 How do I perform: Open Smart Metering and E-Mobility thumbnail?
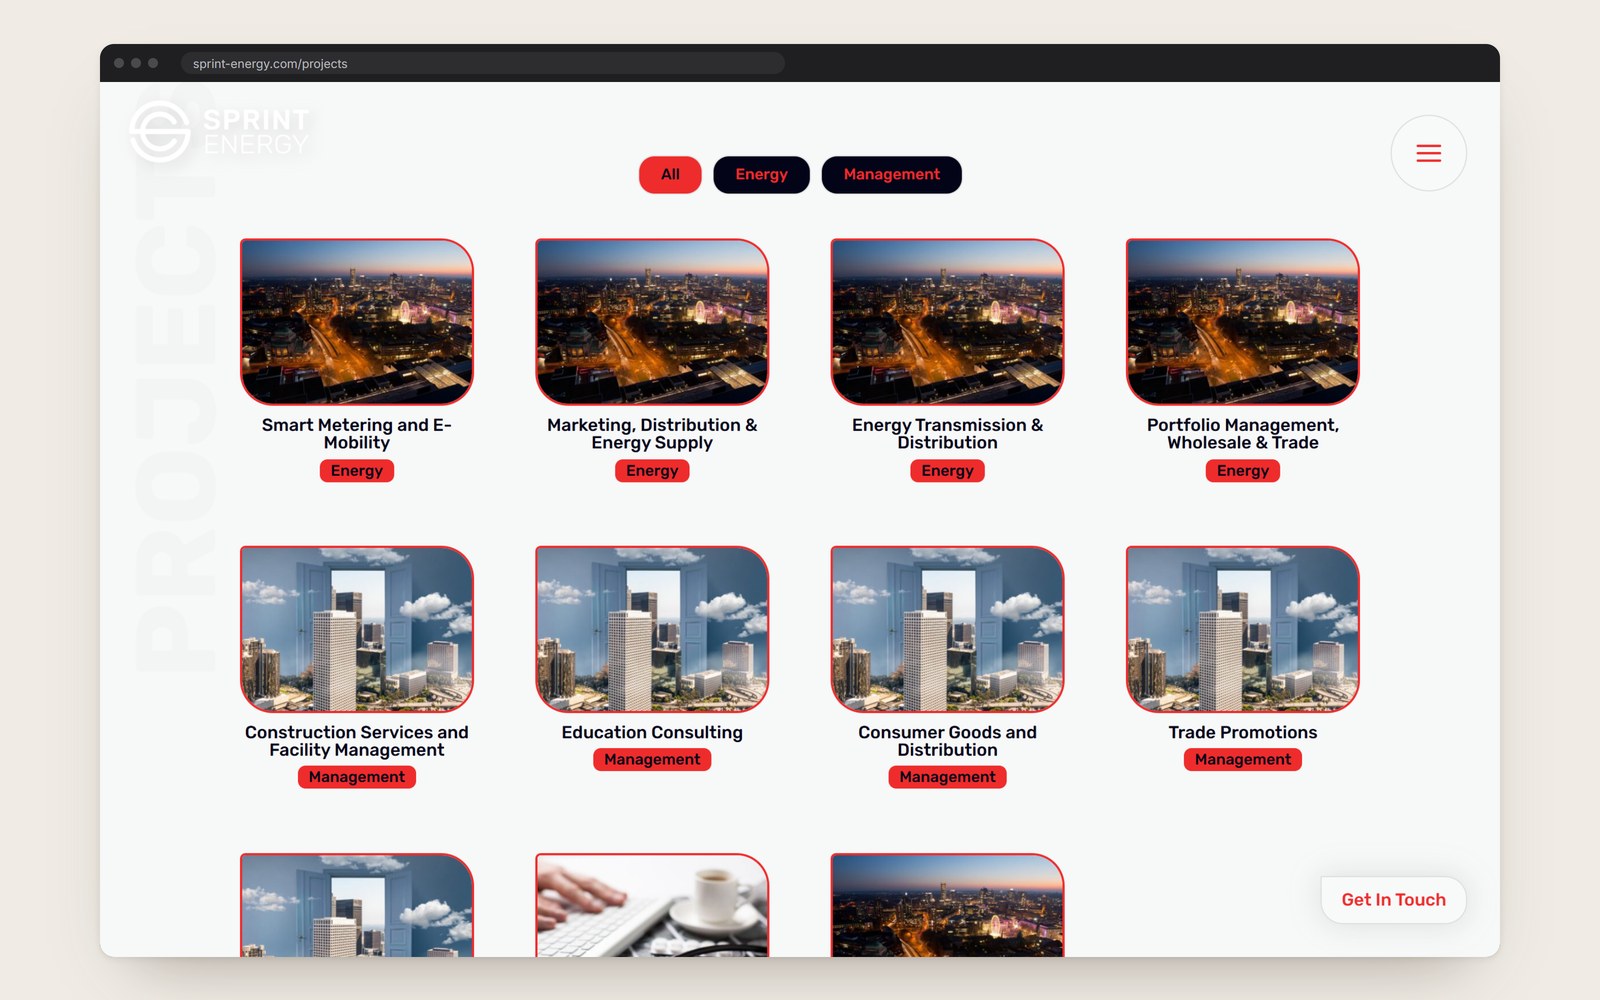357,322
